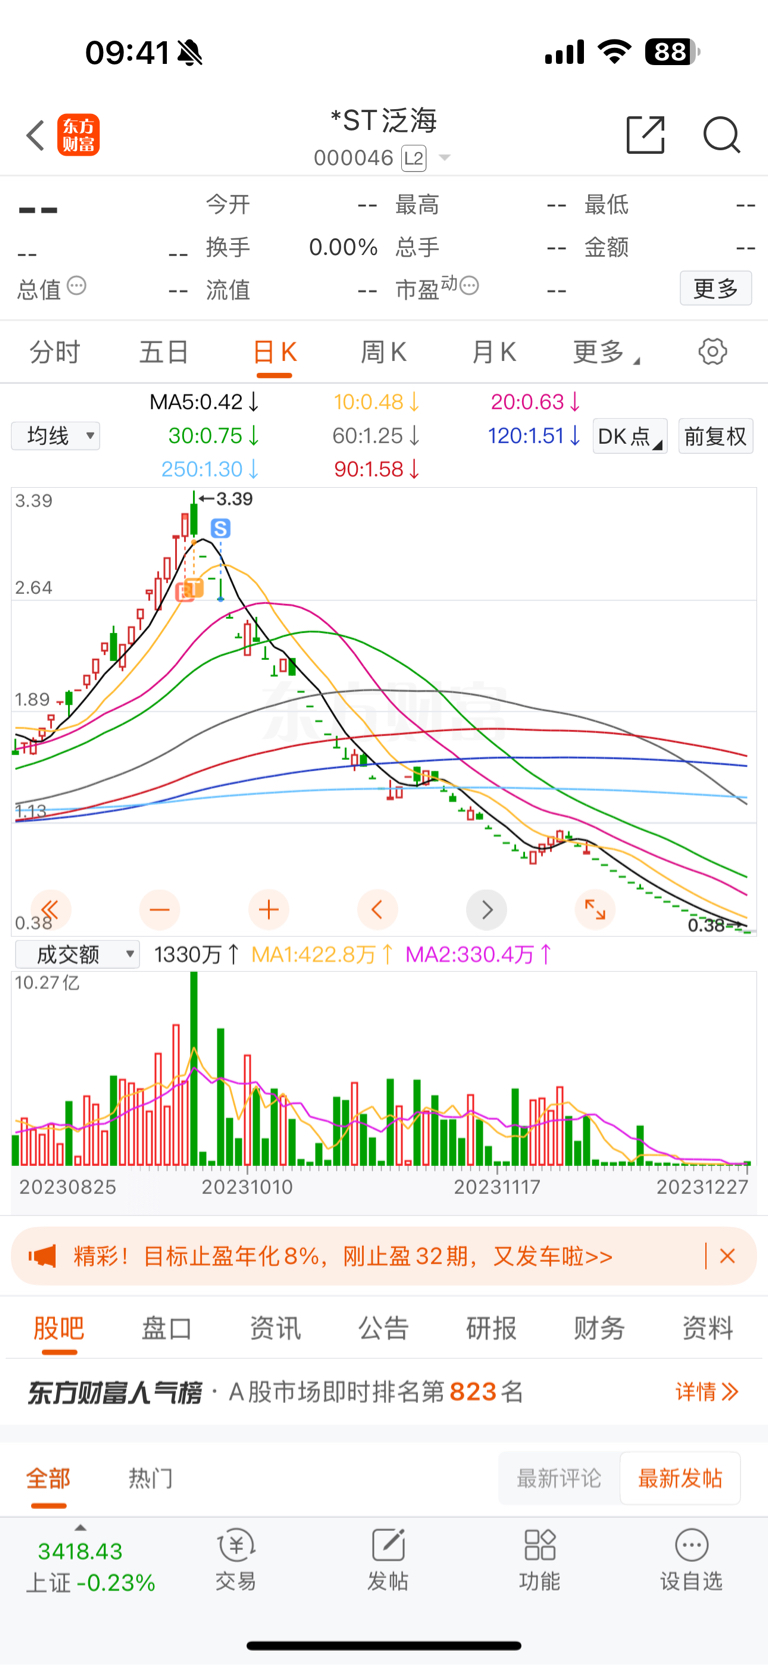
Task: Expand stock code dropdown arrow
Action: tap(445, 158)
